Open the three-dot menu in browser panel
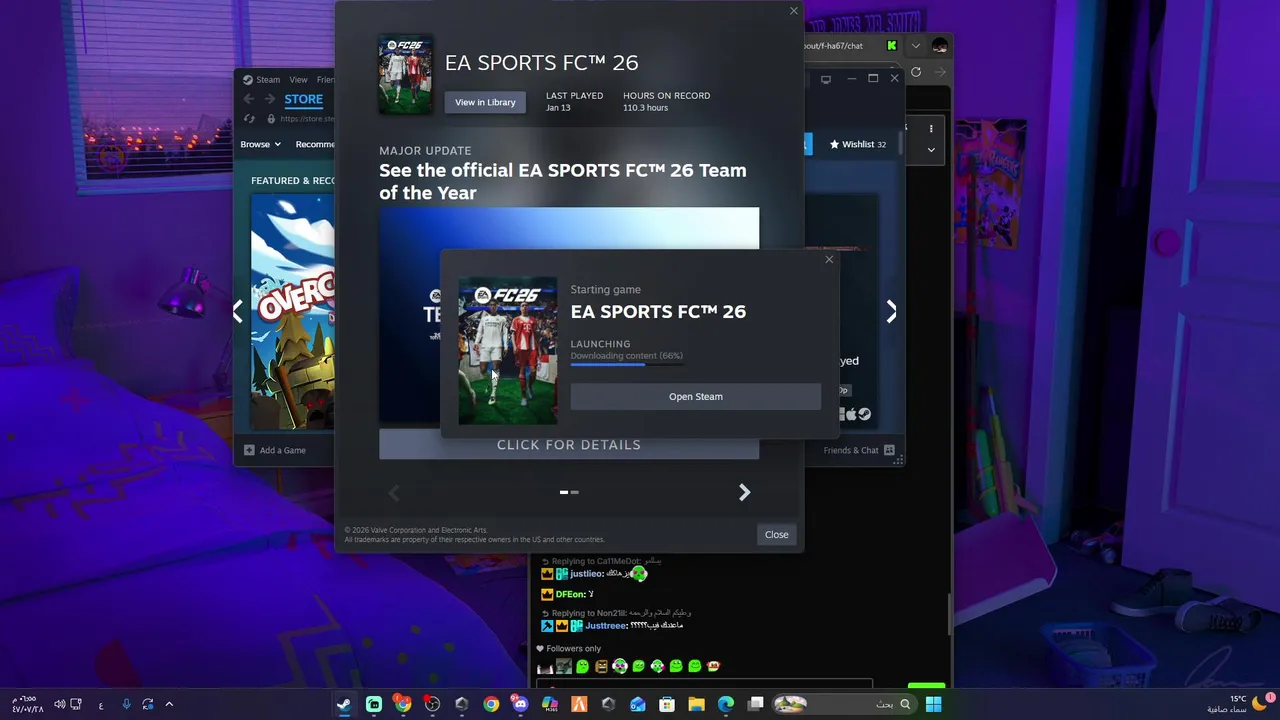Screen dimensions: 1280x720 click(x=931, y=129)
